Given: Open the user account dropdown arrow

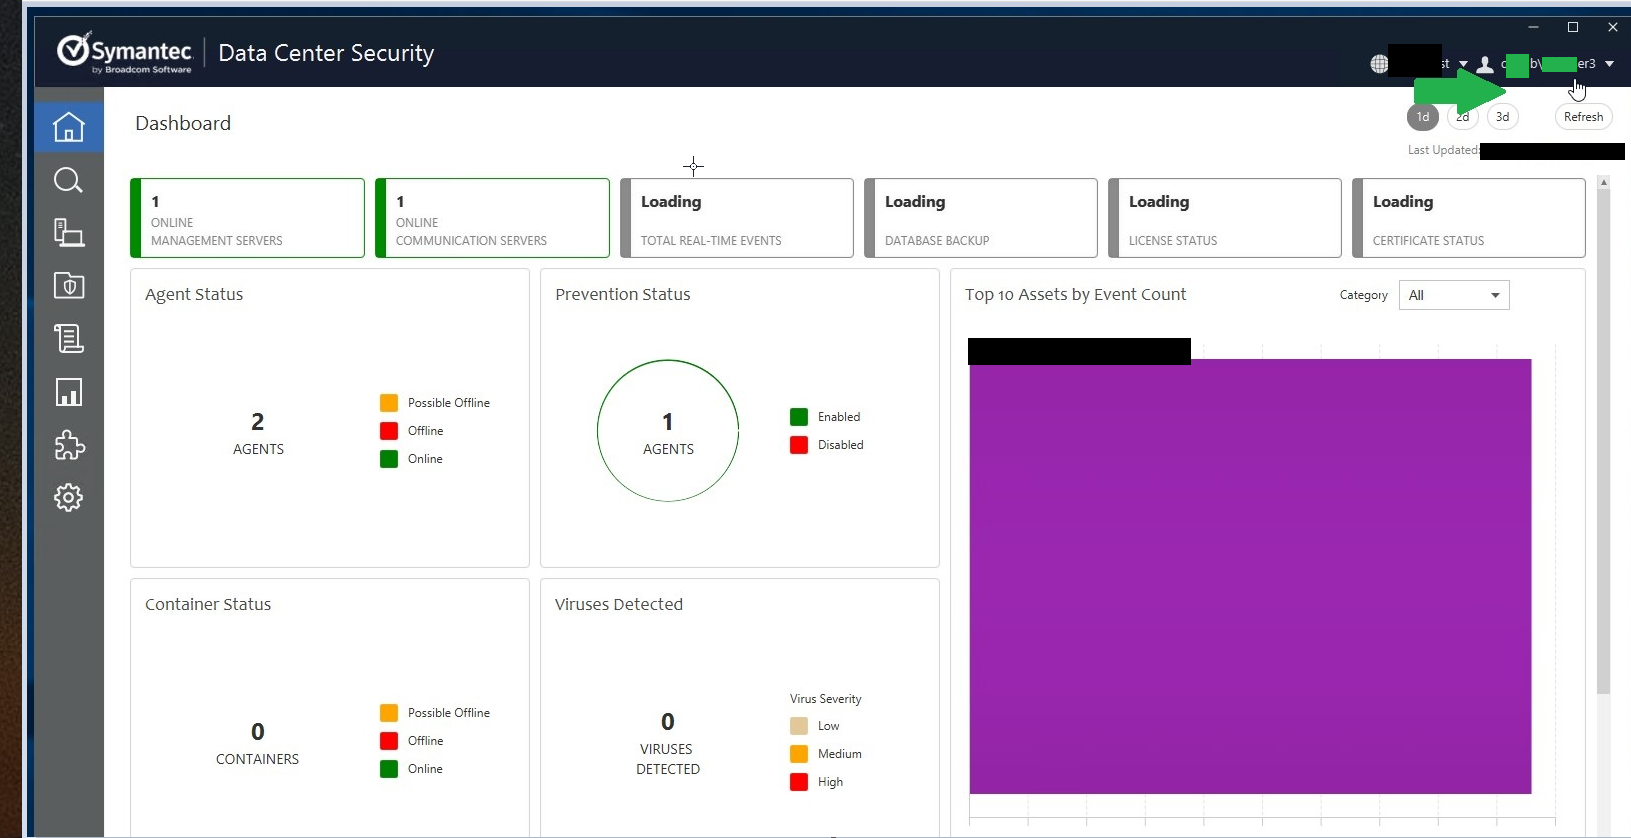Looking at the screenshot, I should [x=1609, y=64].
